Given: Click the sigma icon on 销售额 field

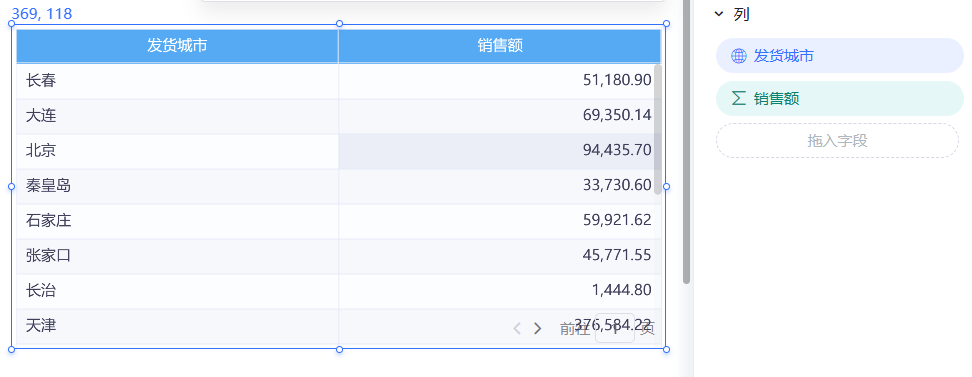Looking at the screenshot, I should click(738, 98).
